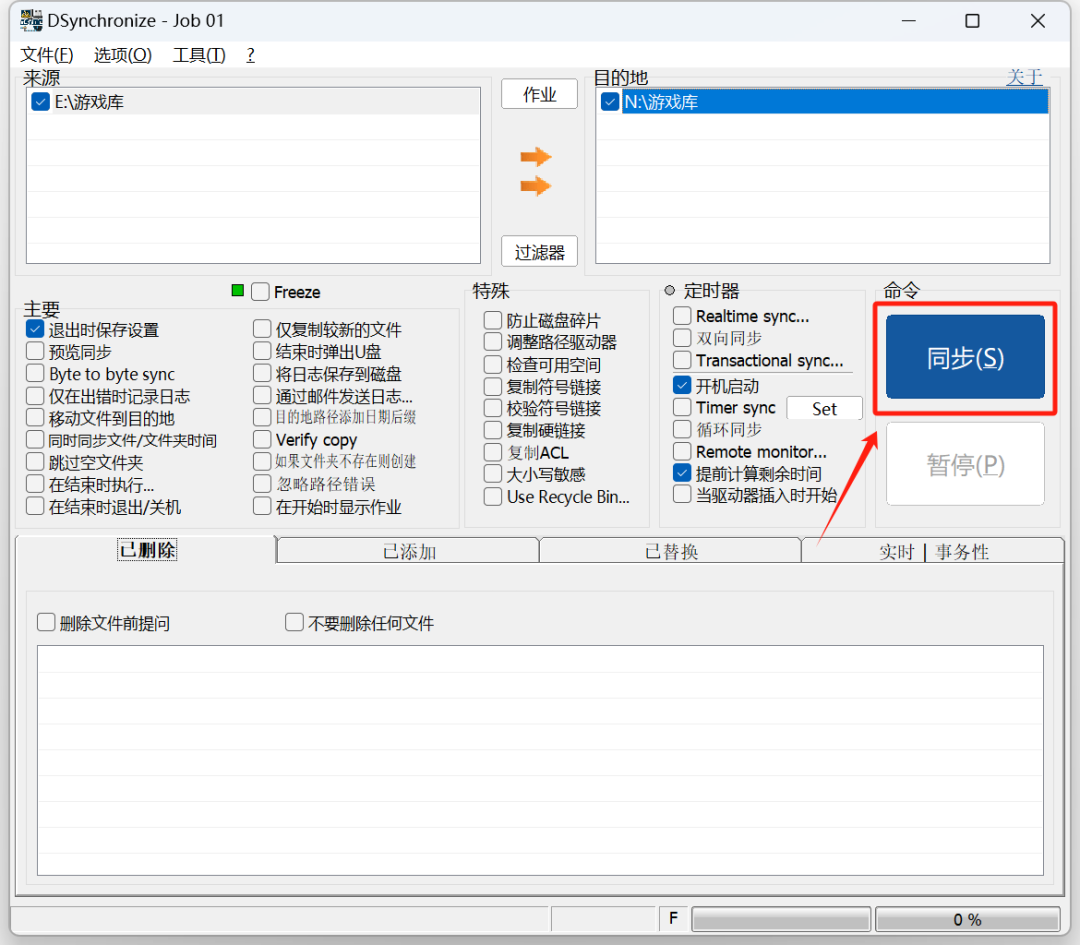Screen dimensions: 1080x945
Task: Click the 作业 button
Action: (x=539, y=94)
